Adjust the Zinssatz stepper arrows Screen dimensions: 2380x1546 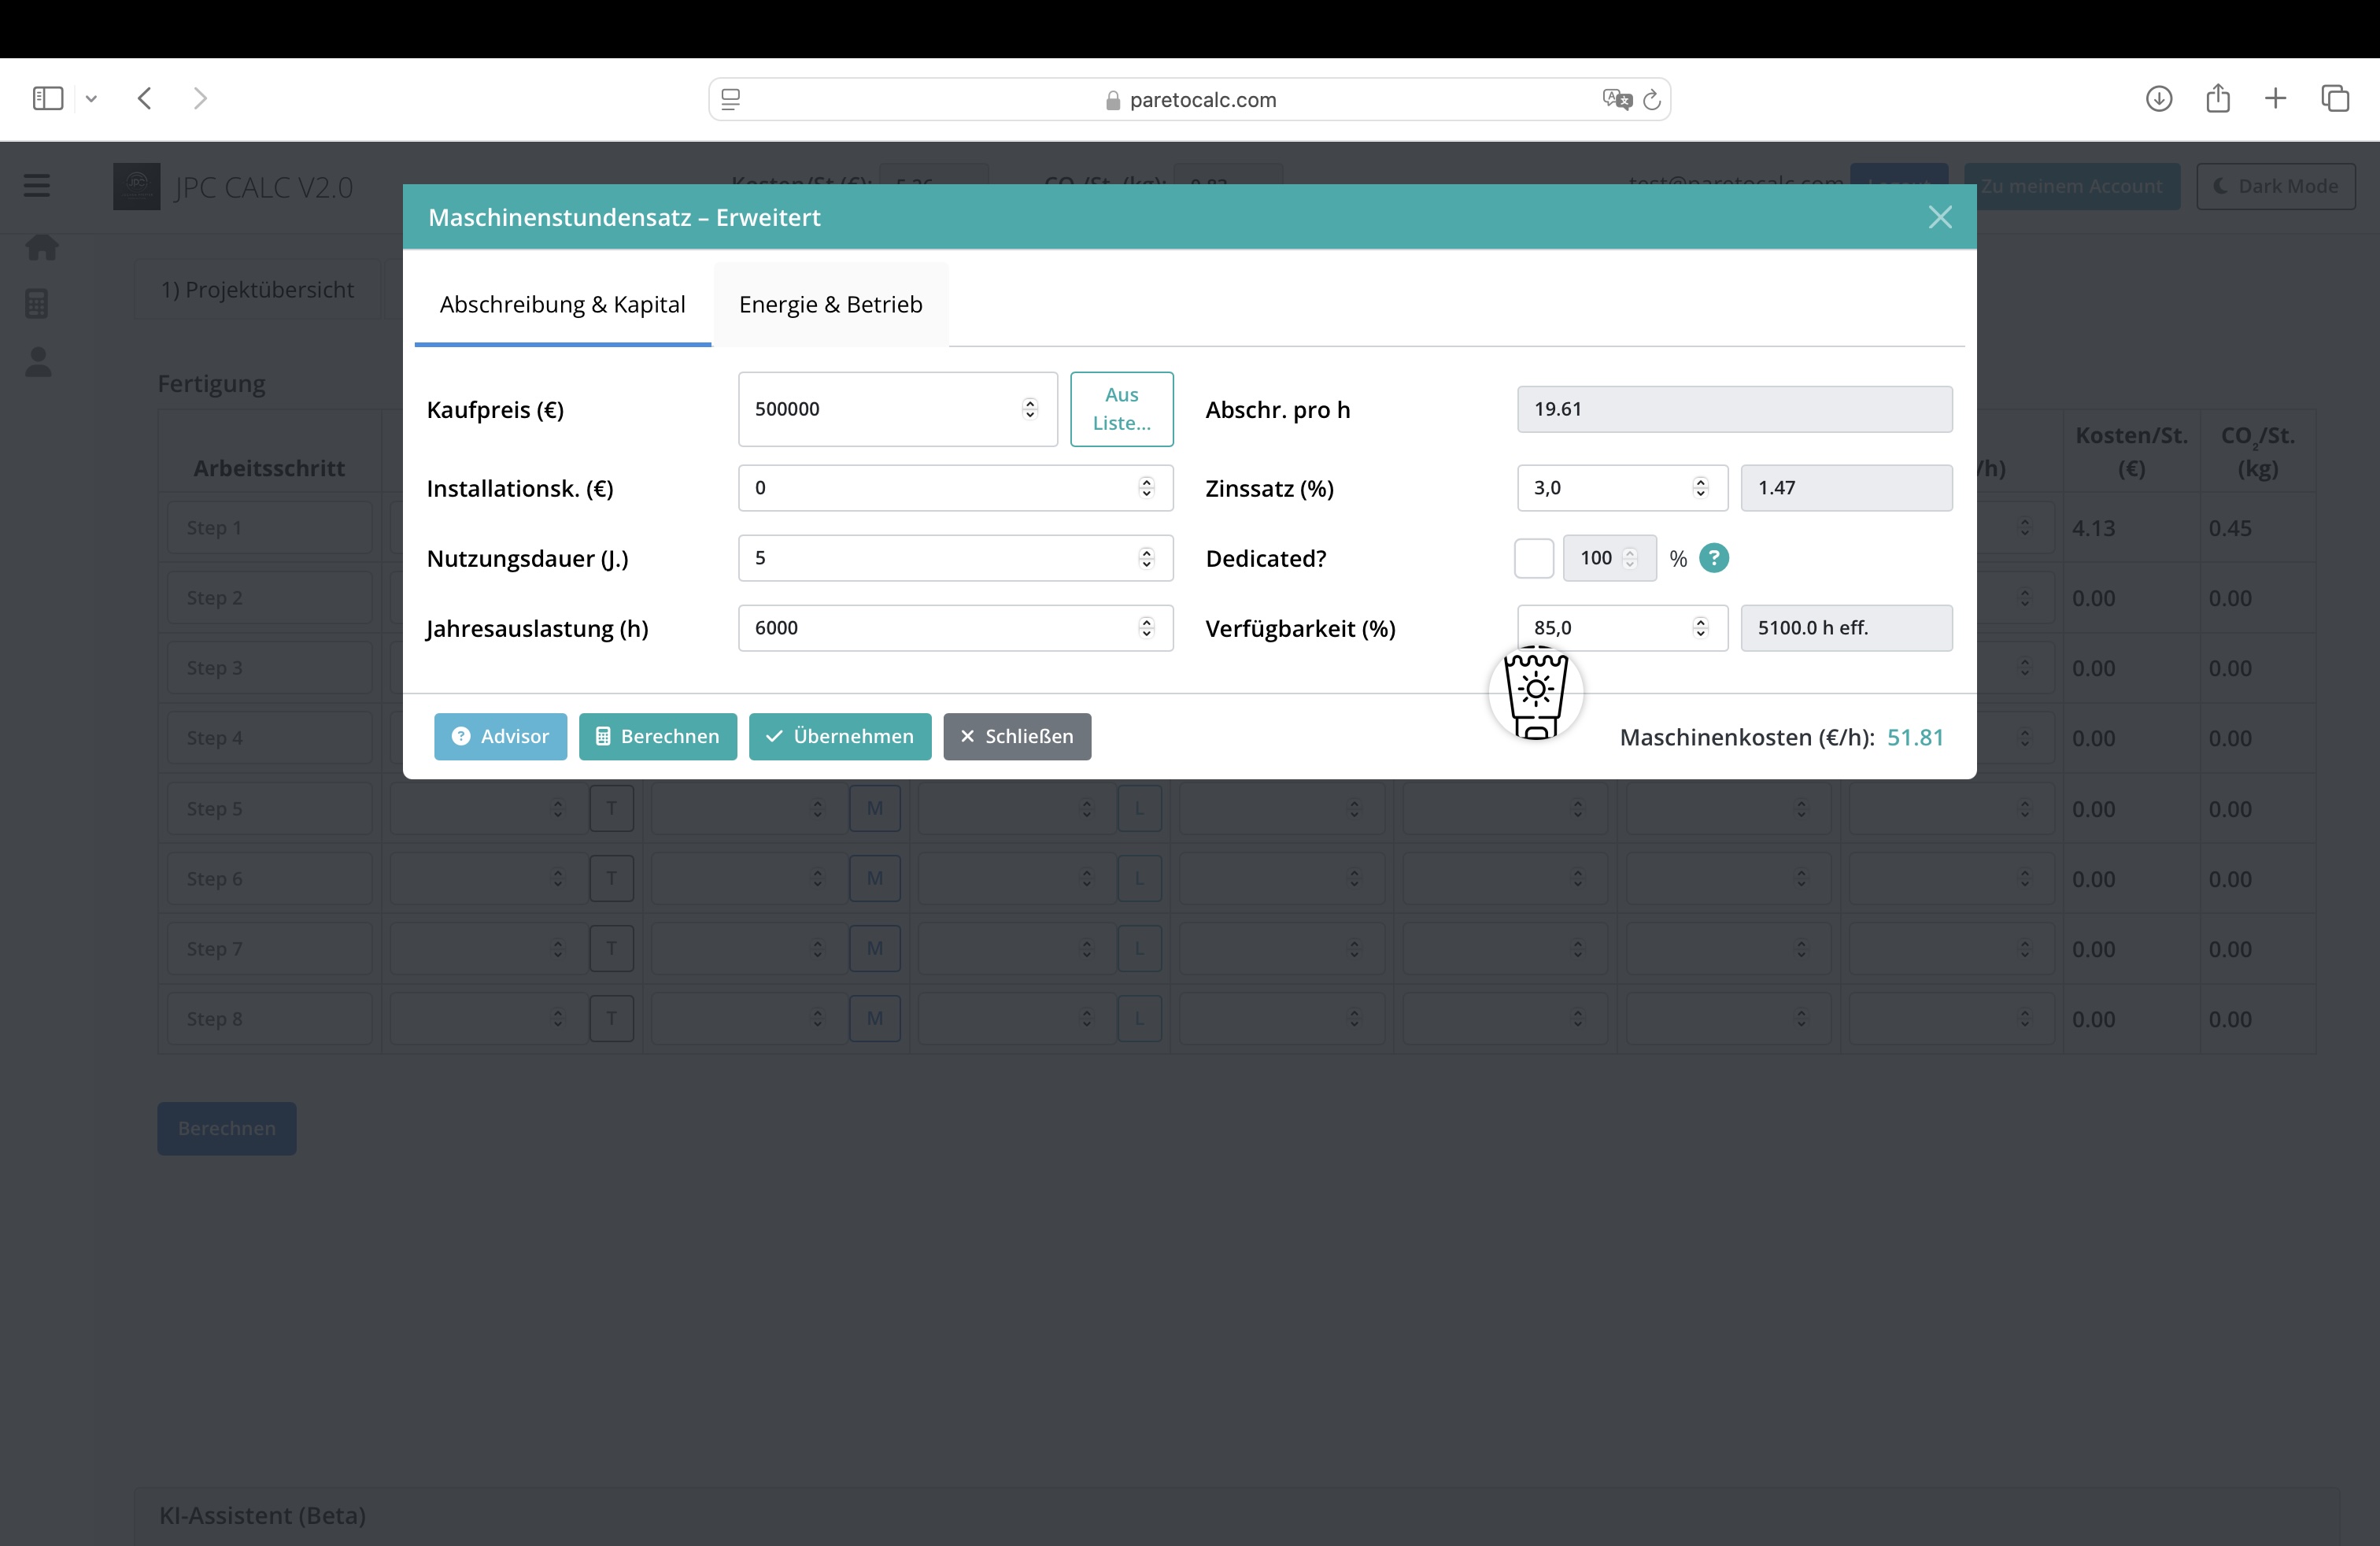[1701, 488]
